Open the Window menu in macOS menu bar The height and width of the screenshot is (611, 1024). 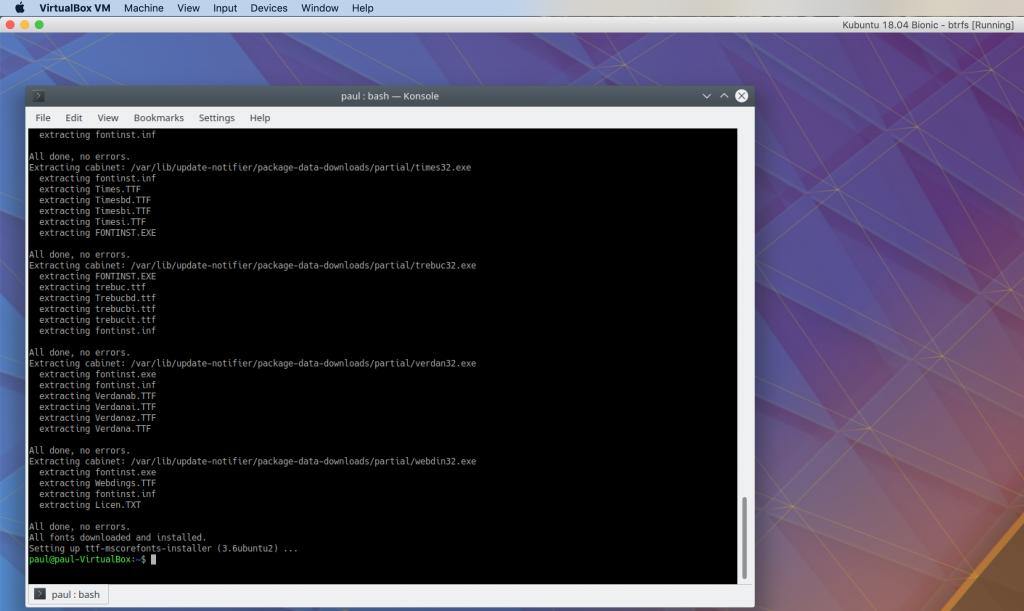[319, 8]
